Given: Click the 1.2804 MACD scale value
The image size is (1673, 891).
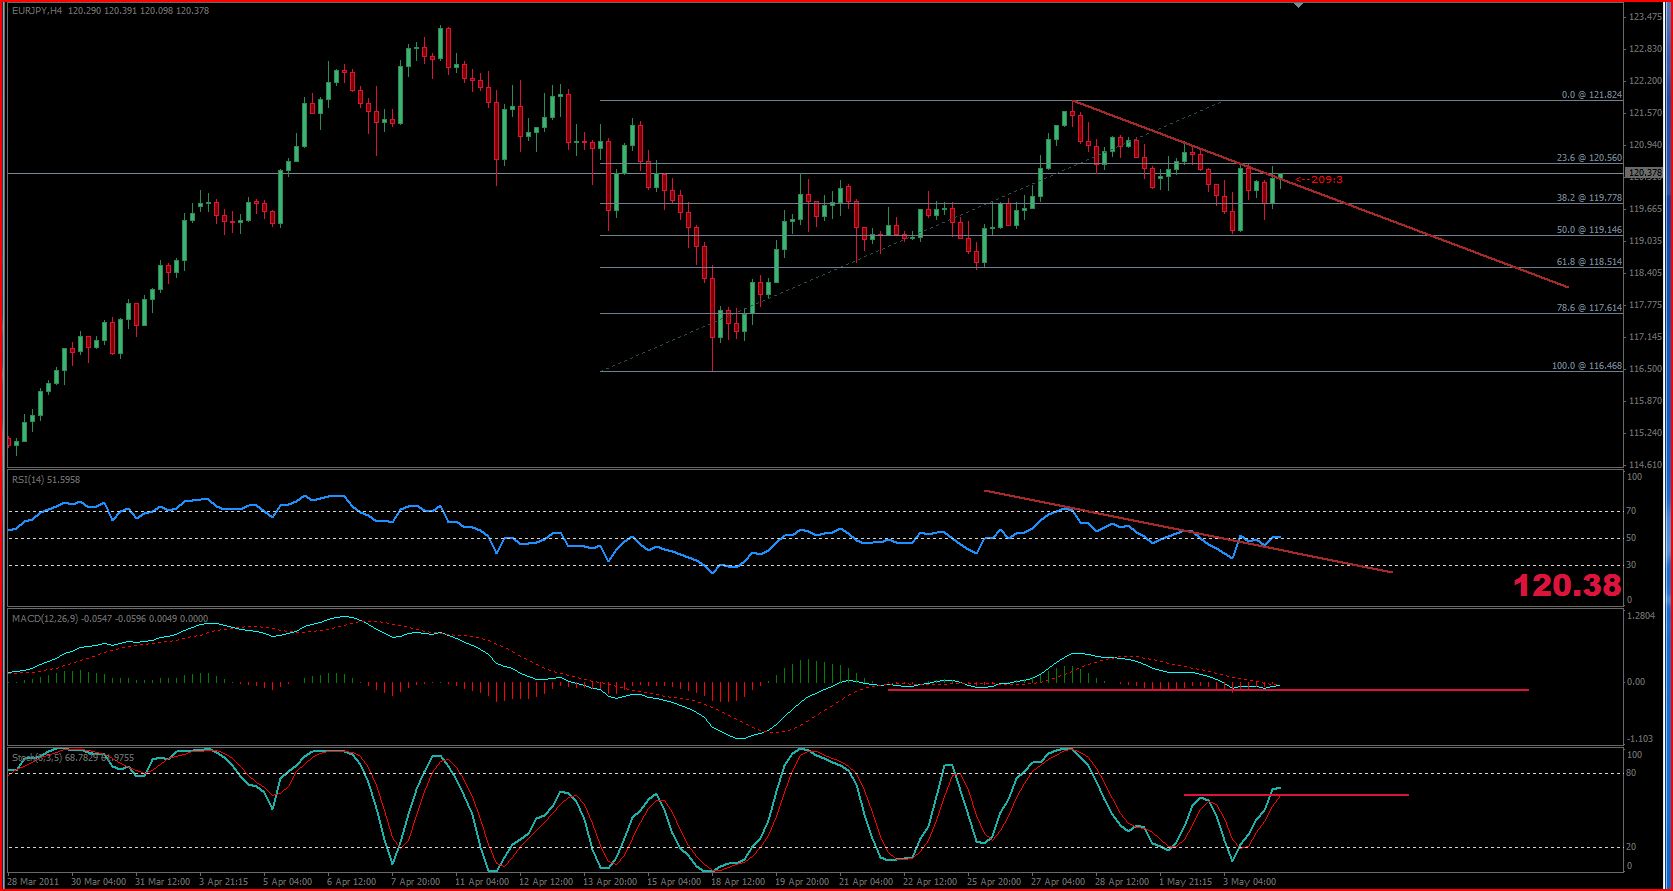Looking at the screenshot, I should point(1642,616).
